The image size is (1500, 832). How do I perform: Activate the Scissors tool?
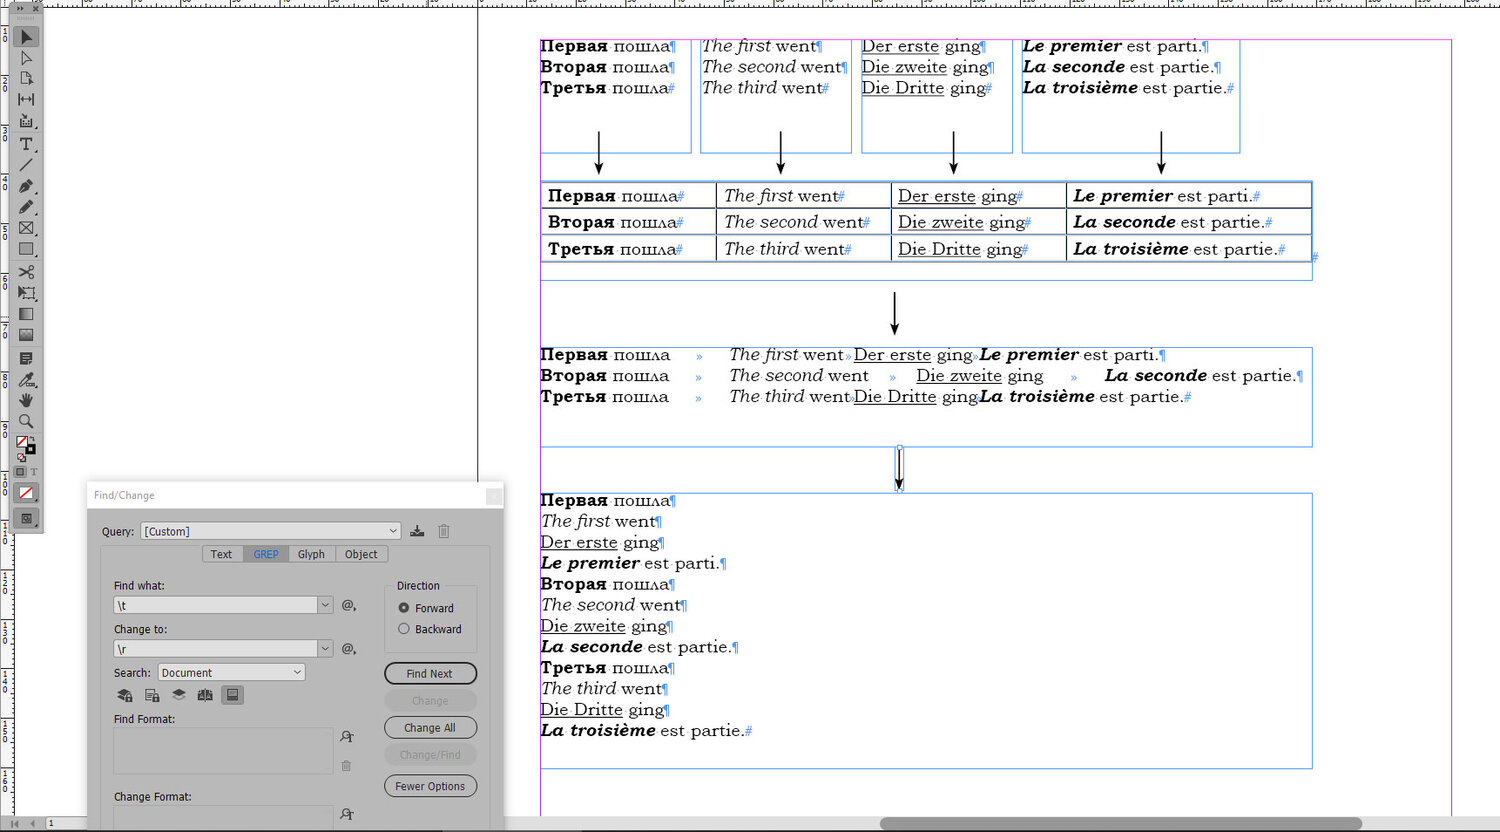point(27,272)
